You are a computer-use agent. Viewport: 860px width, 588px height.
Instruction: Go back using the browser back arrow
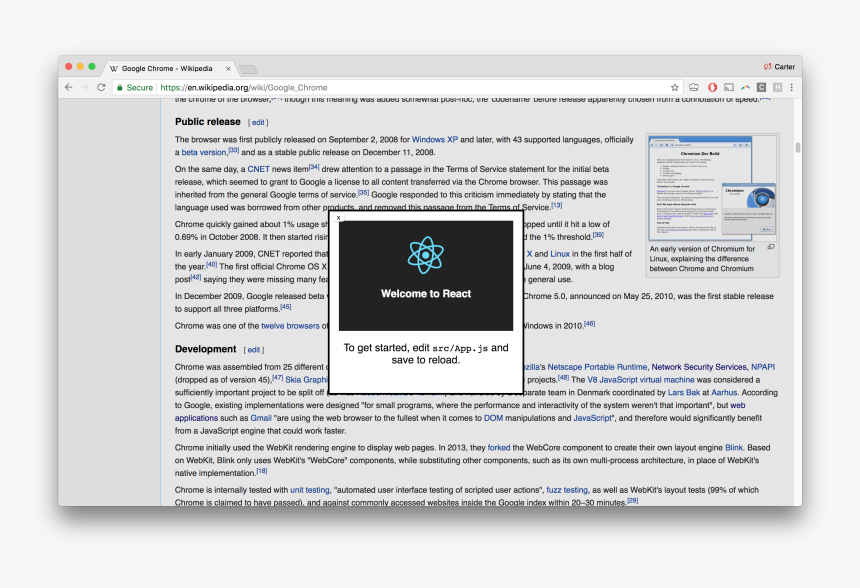point(69,87)
